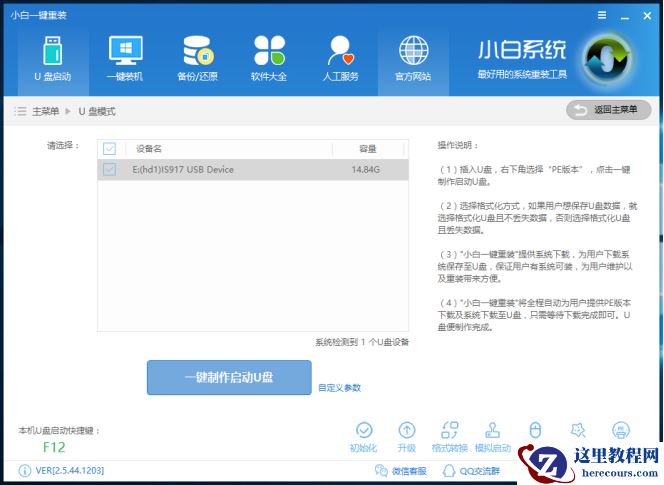Image resolution: width=664 pixels, height=485 pixels.
Task: Click the U盘模式 breadcrumb text
Action: pos(97,111)
